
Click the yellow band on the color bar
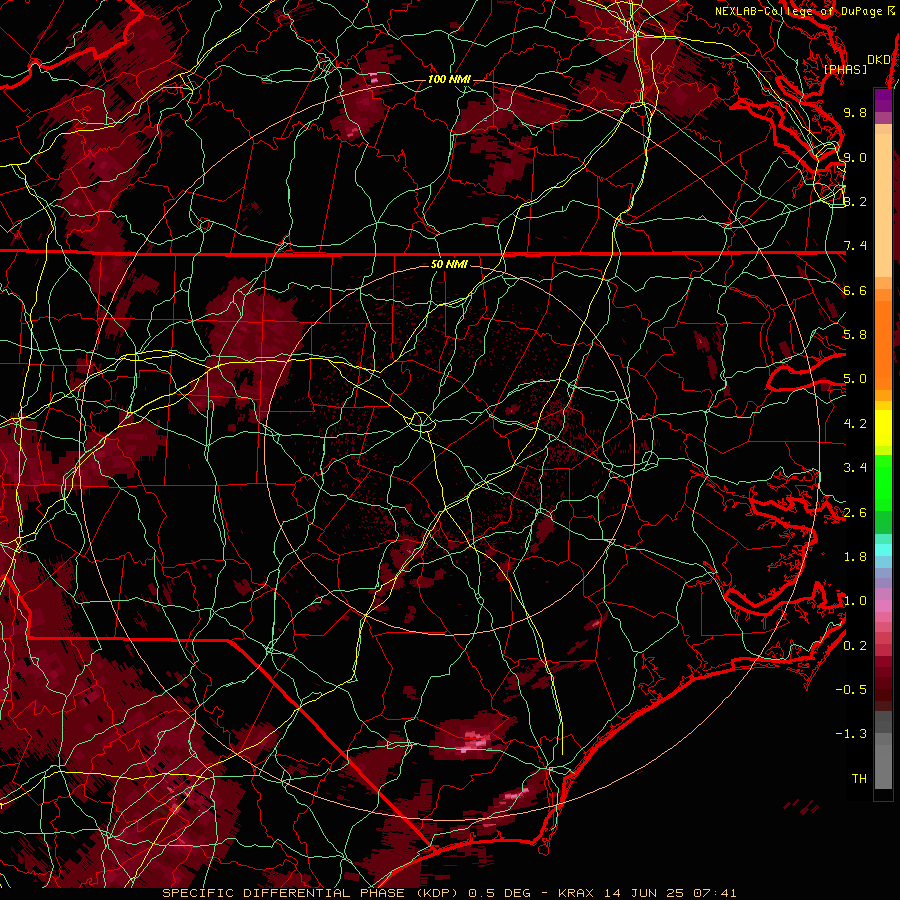(883, 428)
